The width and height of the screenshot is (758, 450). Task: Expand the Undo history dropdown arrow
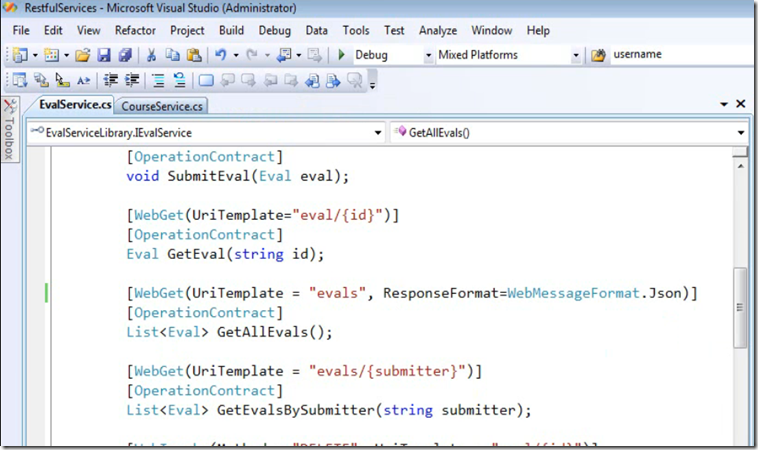coord(236,55)
